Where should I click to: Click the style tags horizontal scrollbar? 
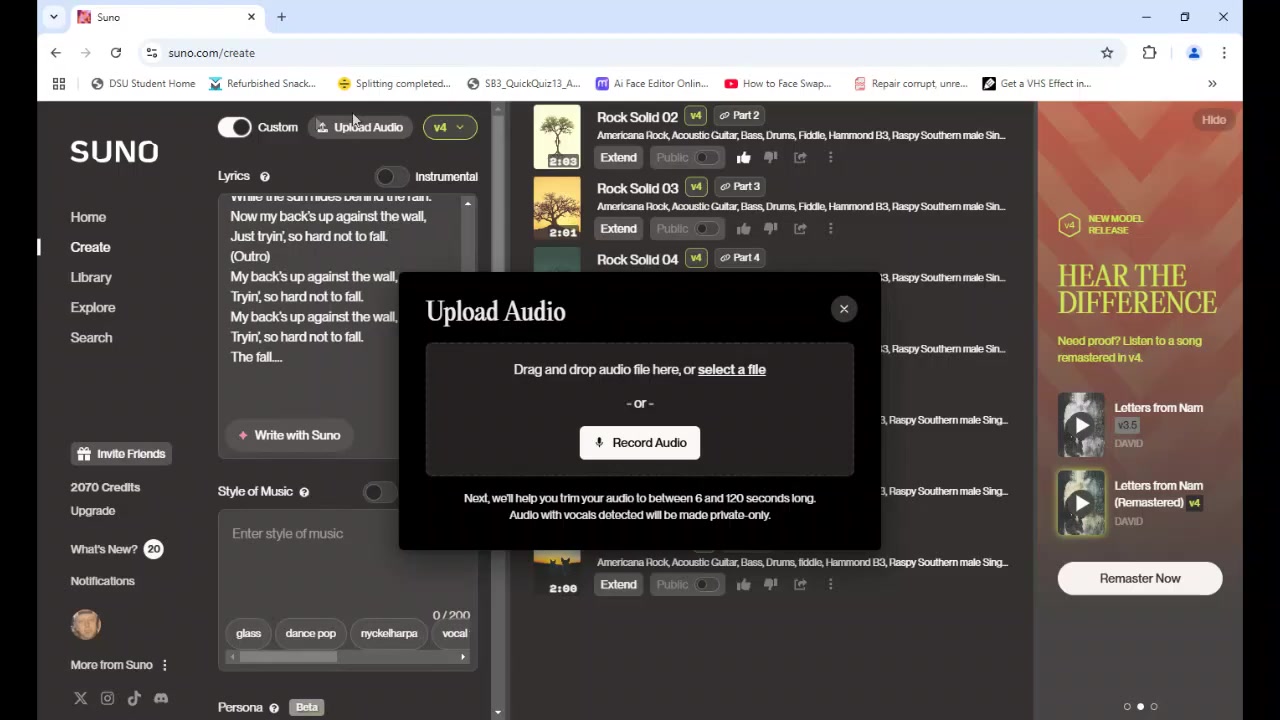click(288, 657)
